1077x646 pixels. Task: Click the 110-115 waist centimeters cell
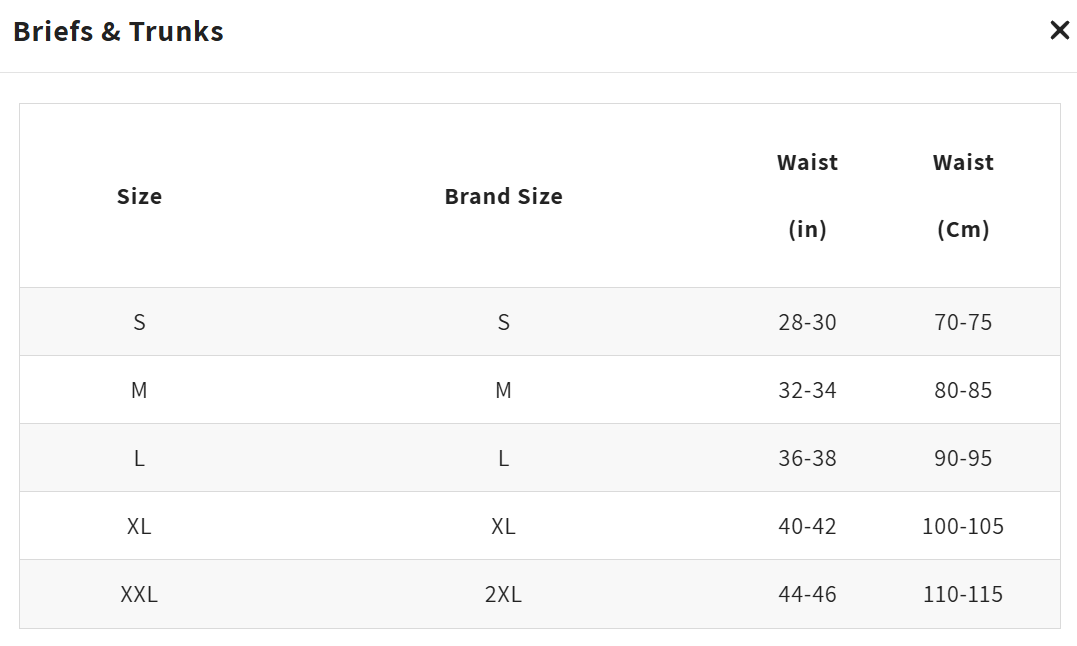(x=963, y=594)
